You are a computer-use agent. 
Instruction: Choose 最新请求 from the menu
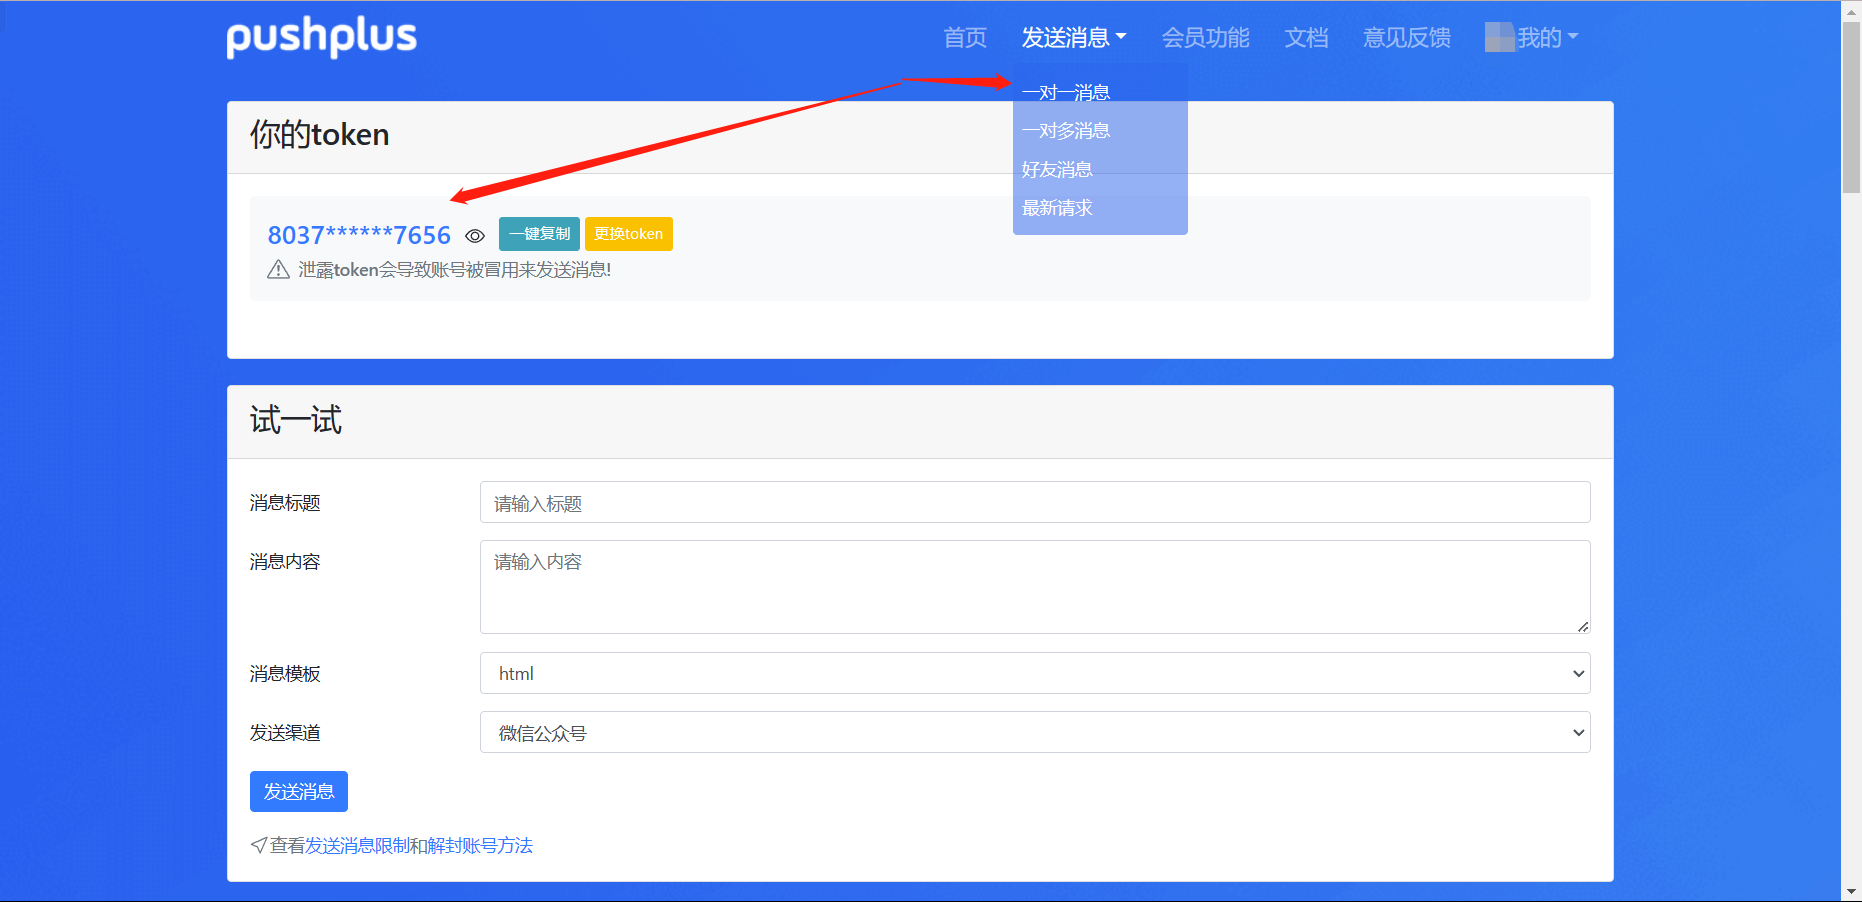(x=1057, y=208)
